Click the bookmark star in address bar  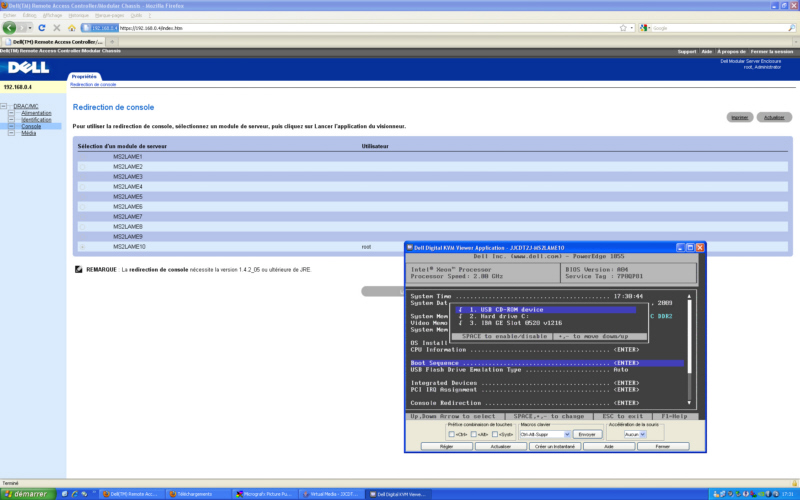coord(623,28)
